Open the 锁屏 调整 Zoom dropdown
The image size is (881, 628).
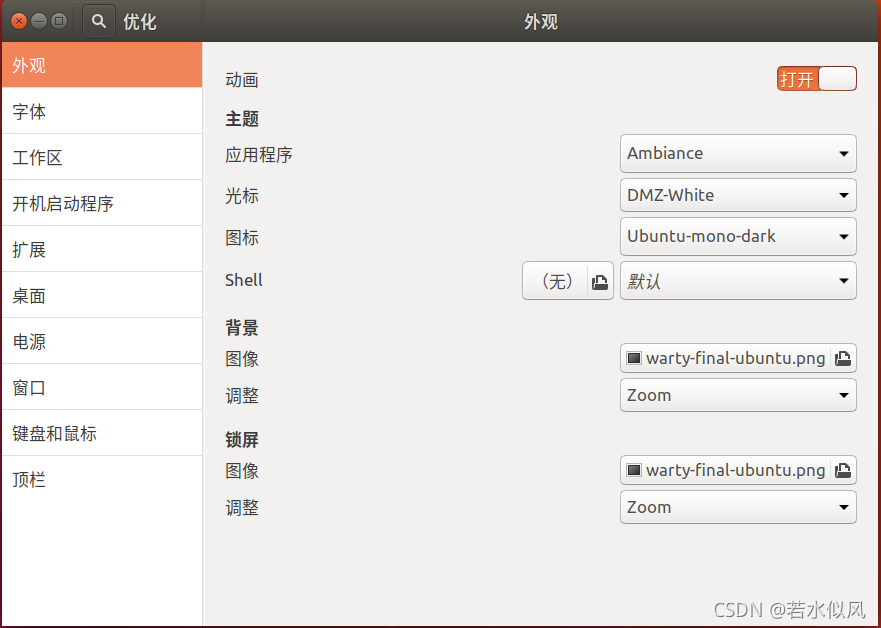coord(738,507)
